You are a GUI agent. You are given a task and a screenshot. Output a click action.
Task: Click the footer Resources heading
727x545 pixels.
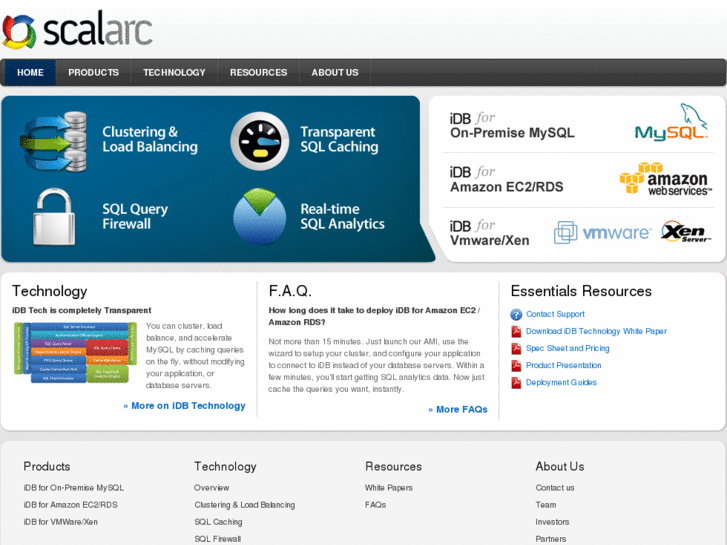coord(393,467)
